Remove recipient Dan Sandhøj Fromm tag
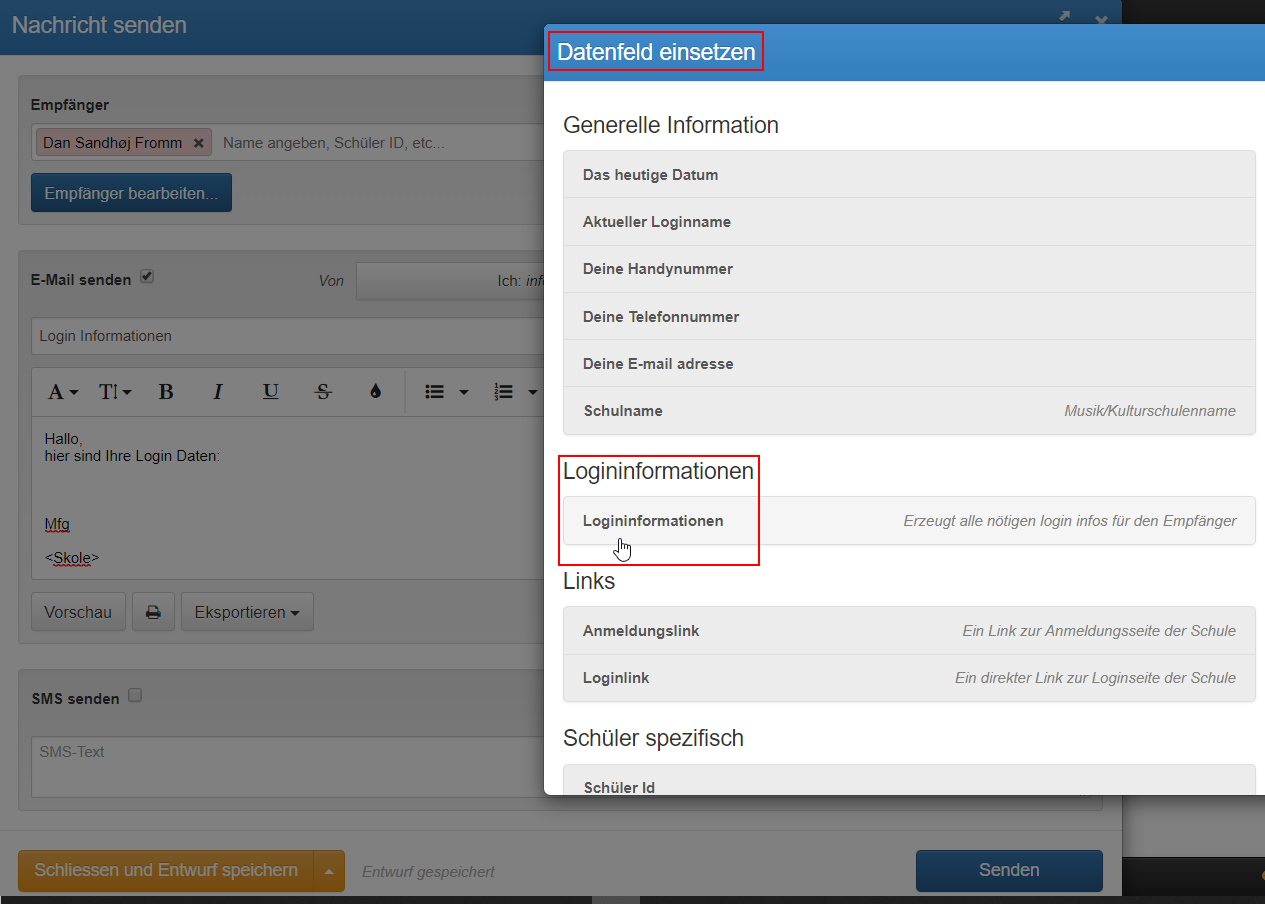Screen dimensions: 1265x904 click(198, 143)
